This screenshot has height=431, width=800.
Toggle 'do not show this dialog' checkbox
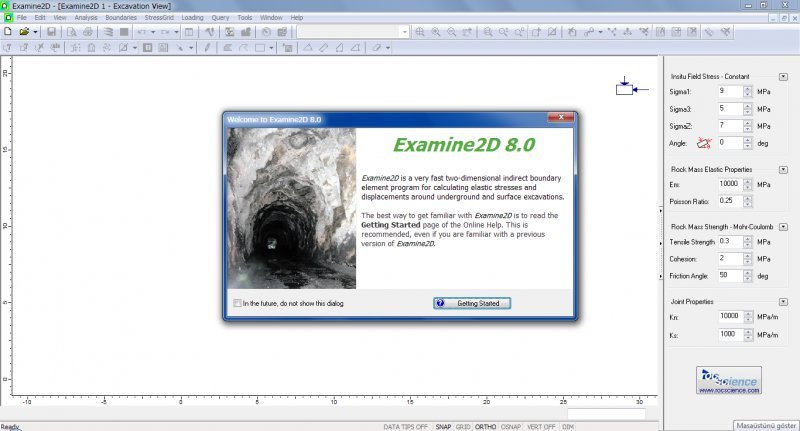237,303
